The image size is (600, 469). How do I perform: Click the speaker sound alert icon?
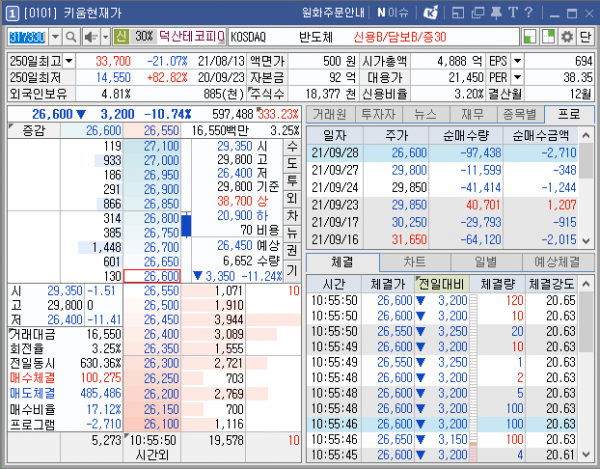coord(91,37)
